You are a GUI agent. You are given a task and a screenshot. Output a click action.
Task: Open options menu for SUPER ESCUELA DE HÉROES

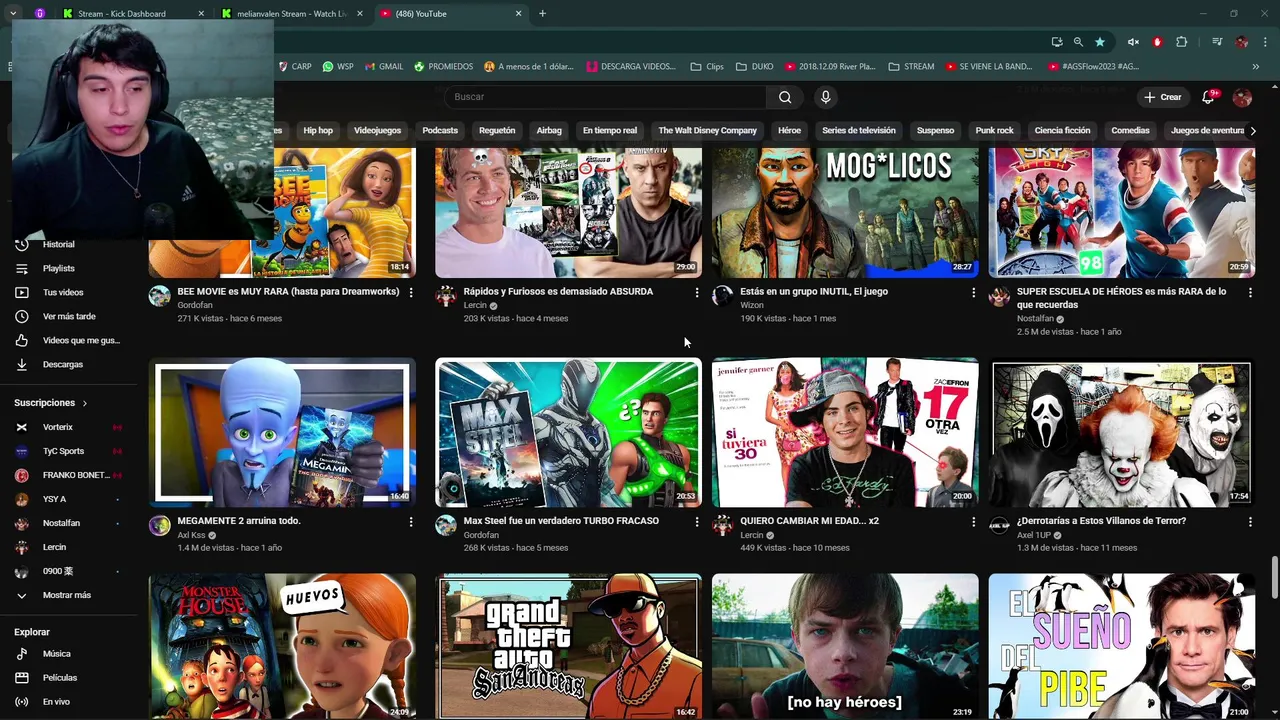coord(1250,292)
